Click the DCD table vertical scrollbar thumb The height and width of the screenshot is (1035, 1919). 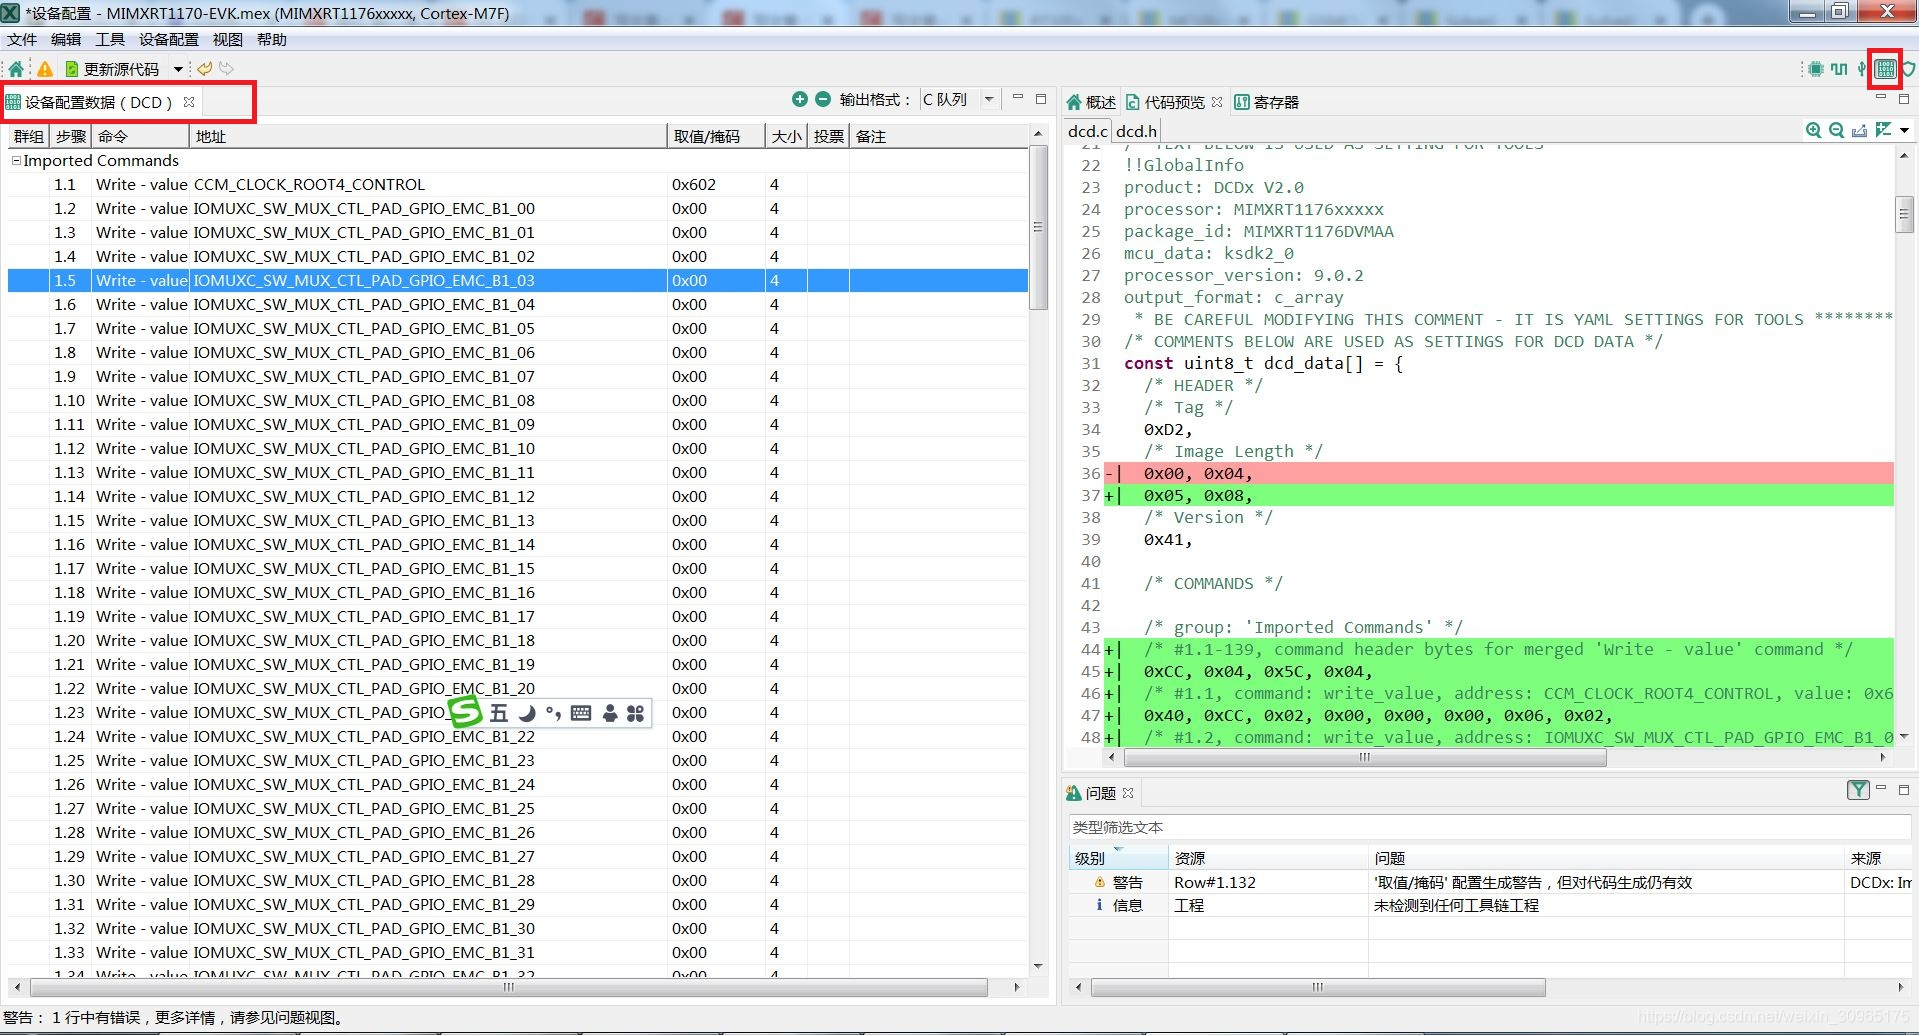1038,228
